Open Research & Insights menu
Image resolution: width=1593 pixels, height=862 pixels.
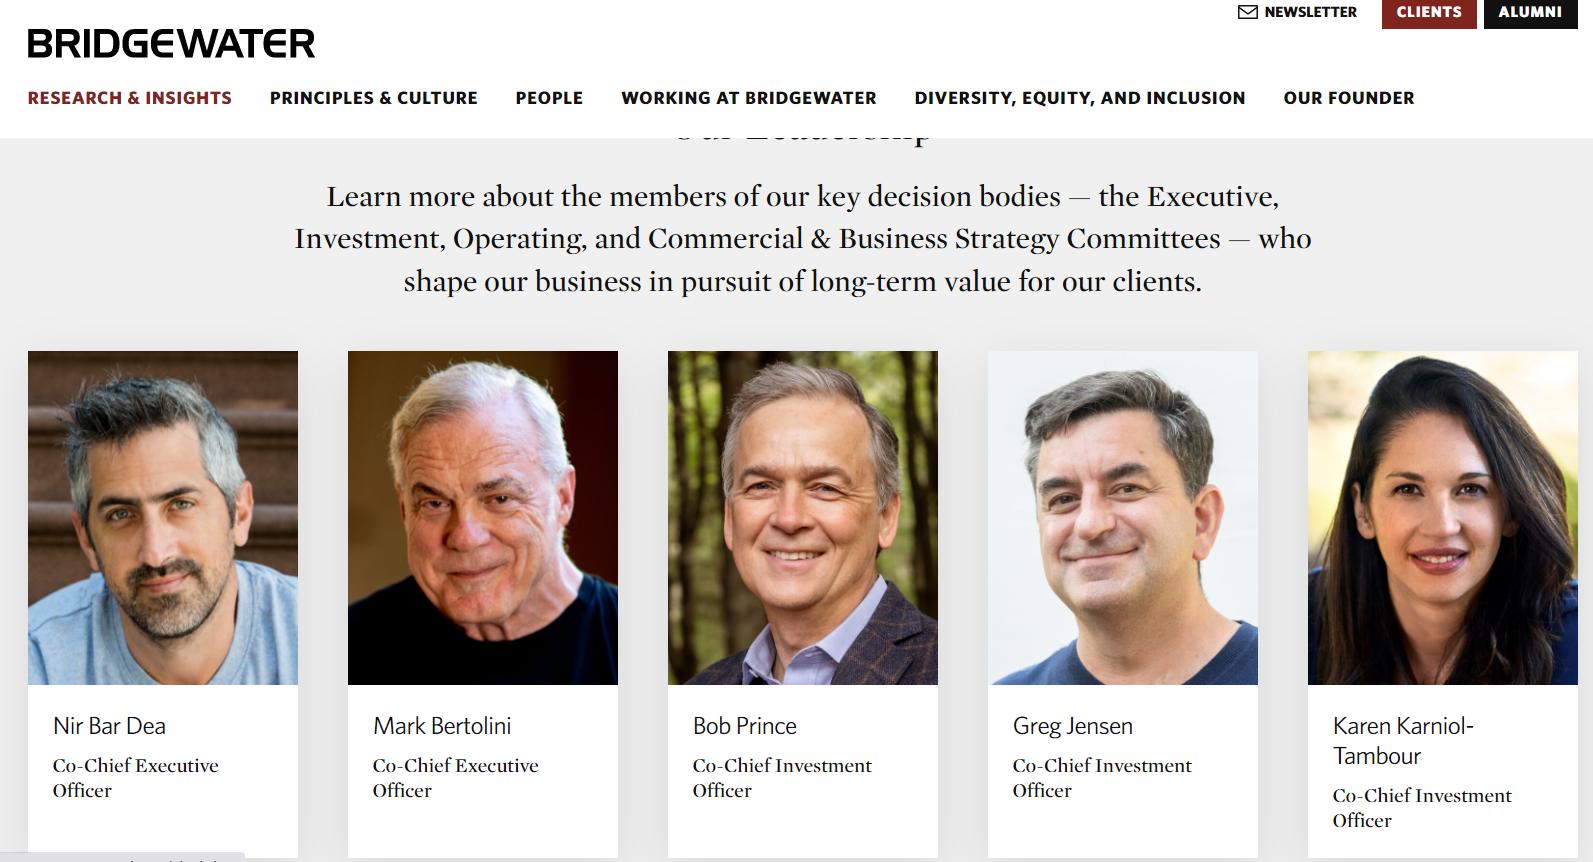pos(129,98)
